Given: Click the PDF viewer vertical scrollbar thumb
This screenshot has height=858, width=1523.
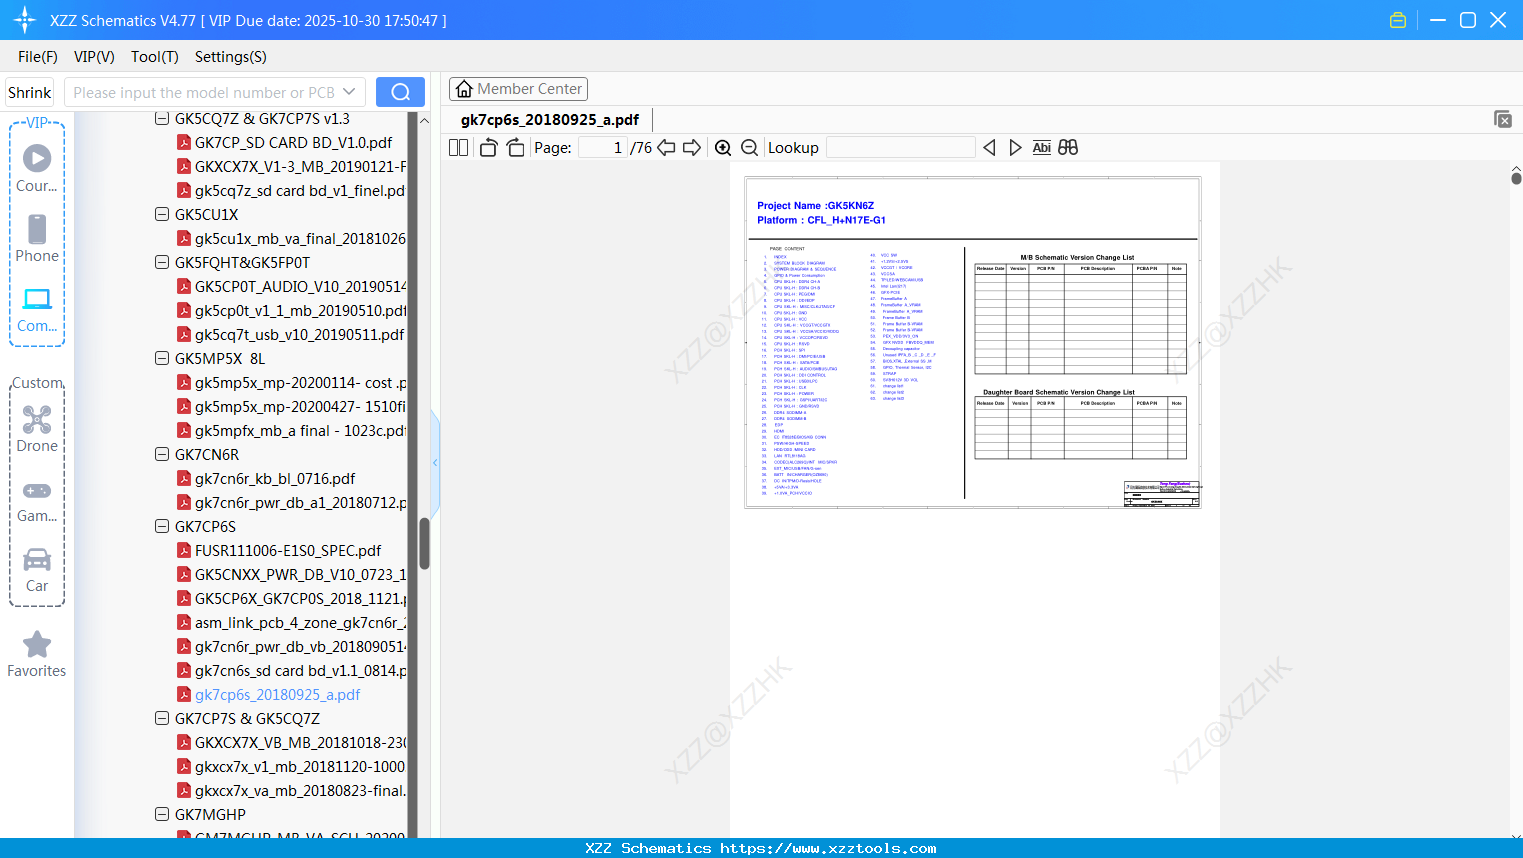Looking at the screenshot, I should point(1516,178).
